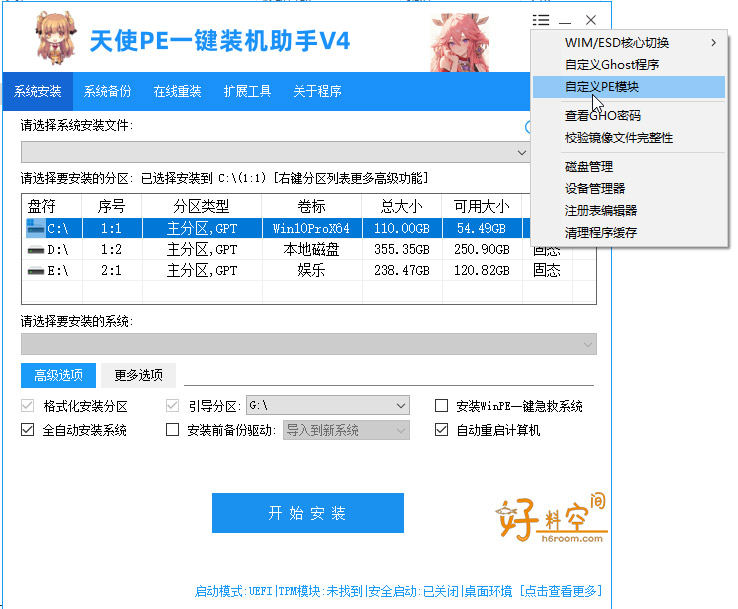Image resolution: width=738 pixels, height=609 pixels.
Task: Close the 天使PE window
Action: [x=591, y=20]
